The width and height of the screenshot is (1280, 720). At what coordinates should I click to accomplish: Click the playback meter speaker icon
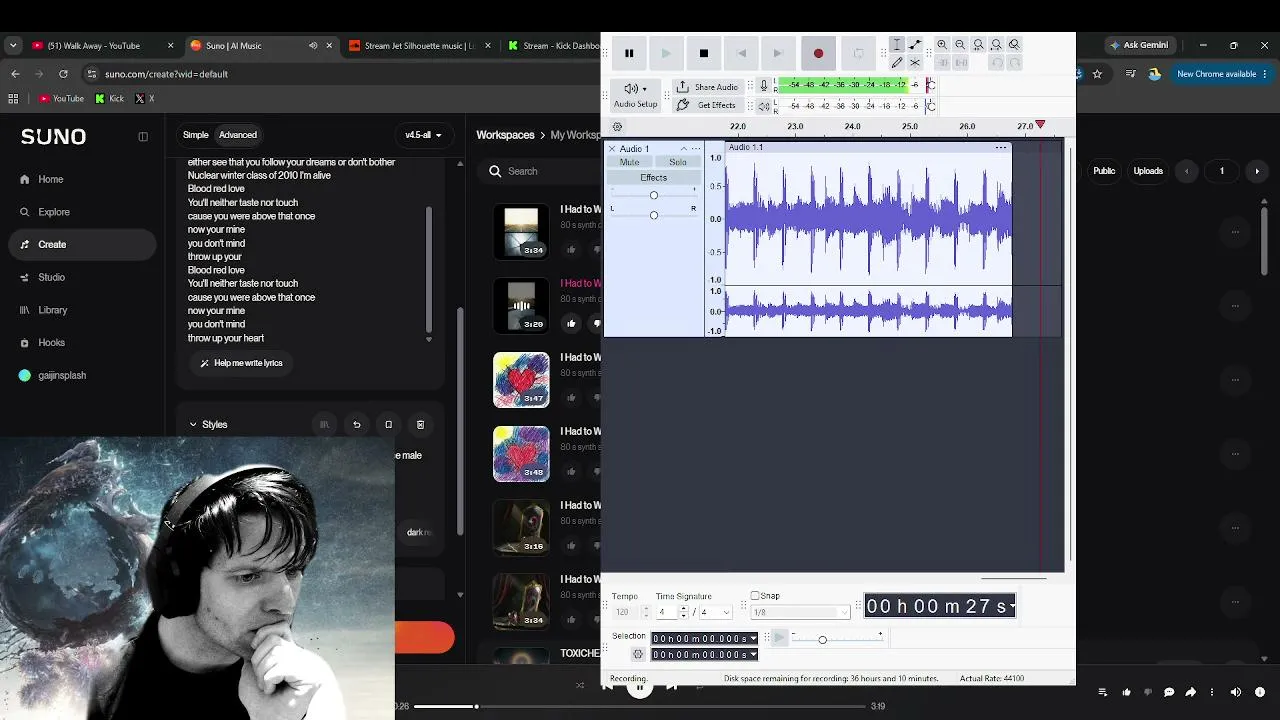(764, 105)
